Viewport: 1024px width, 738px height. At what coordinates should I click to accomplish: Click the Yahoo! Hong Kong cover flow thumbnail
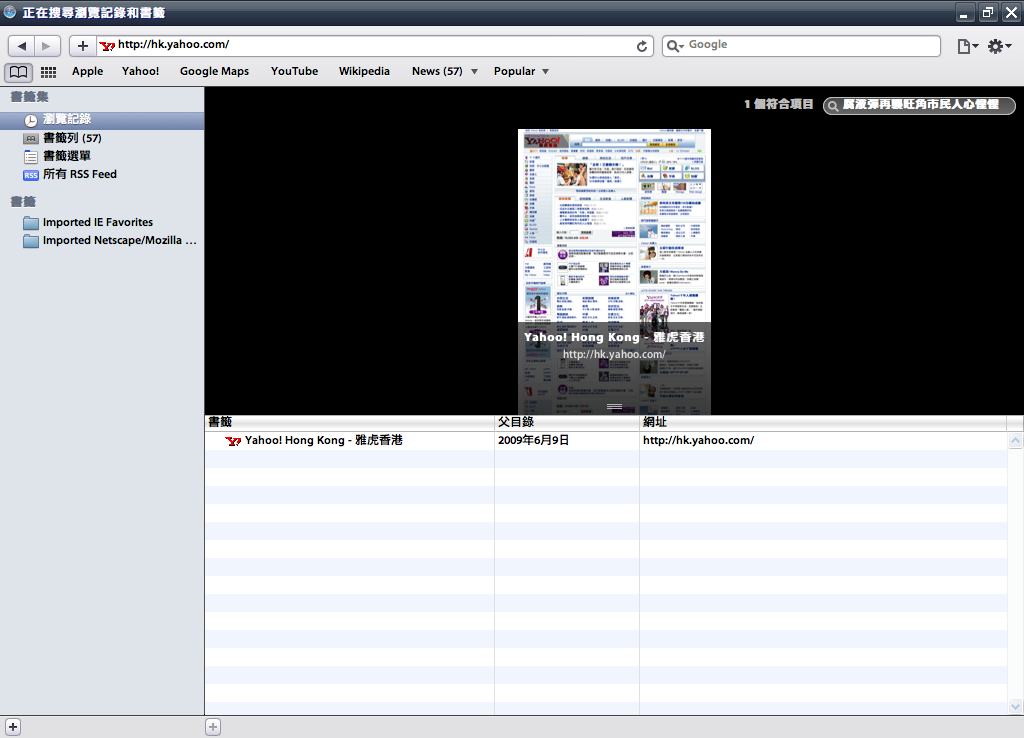point(614,250)
